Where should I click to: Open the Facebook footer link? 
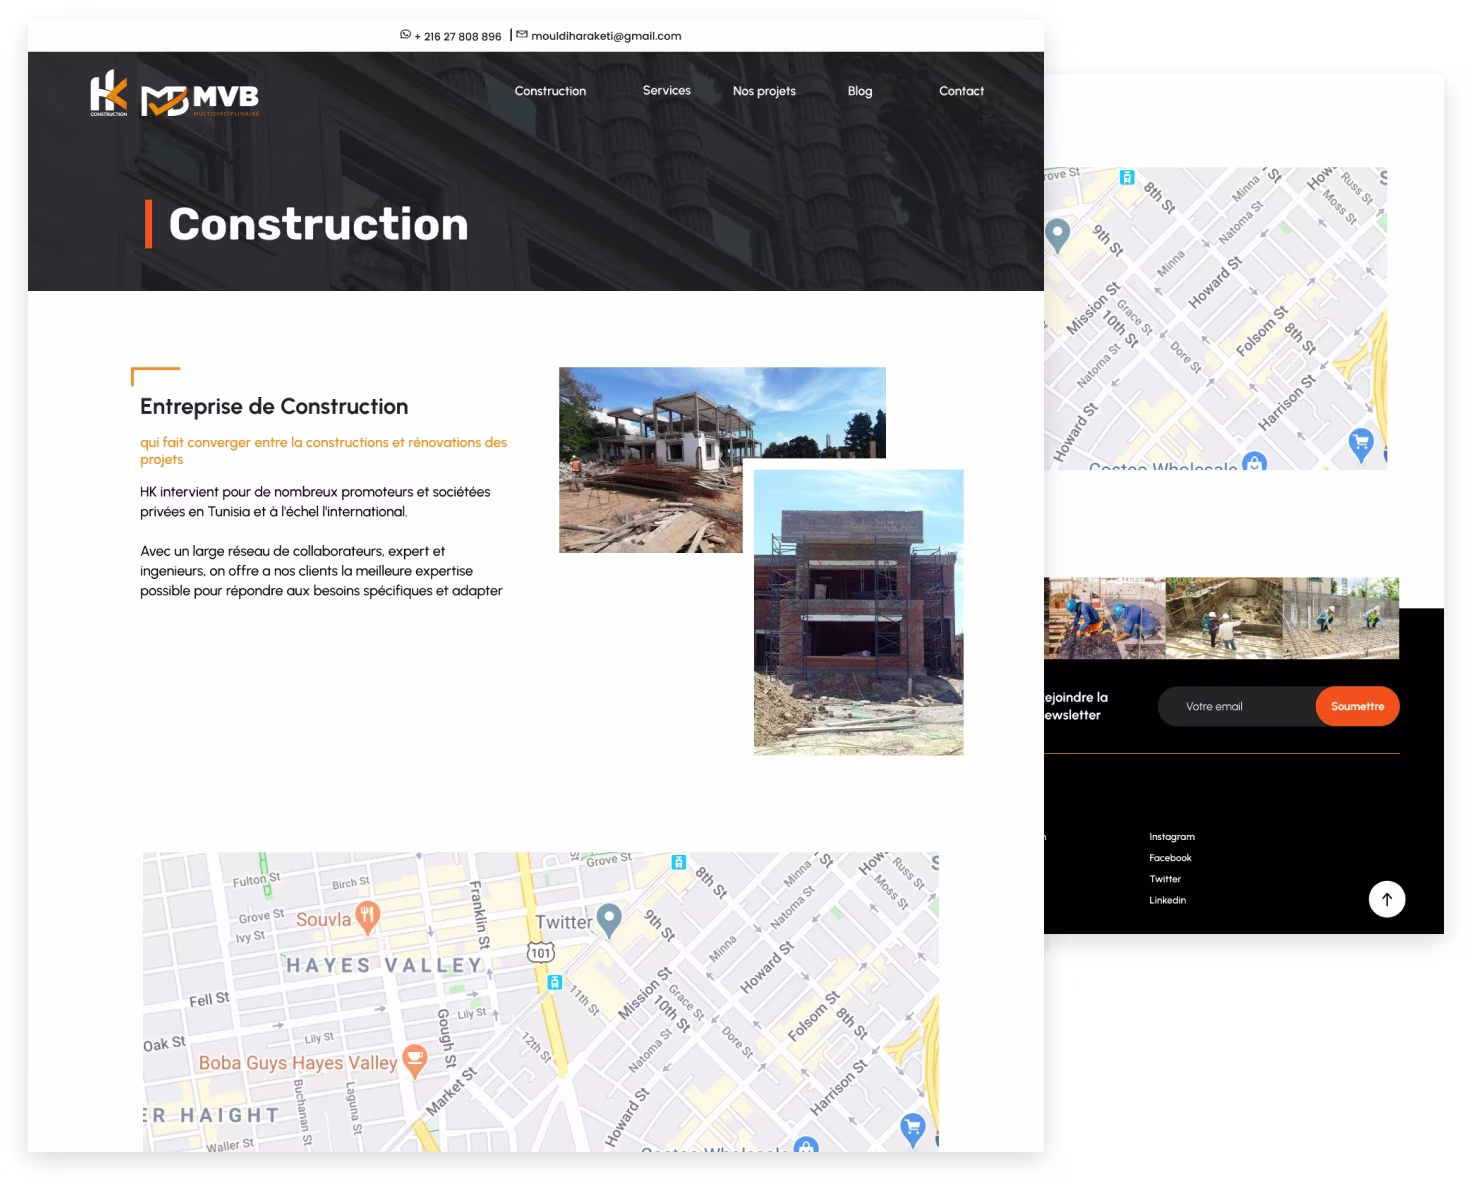pyautogui.click(x=1170, y=858)
